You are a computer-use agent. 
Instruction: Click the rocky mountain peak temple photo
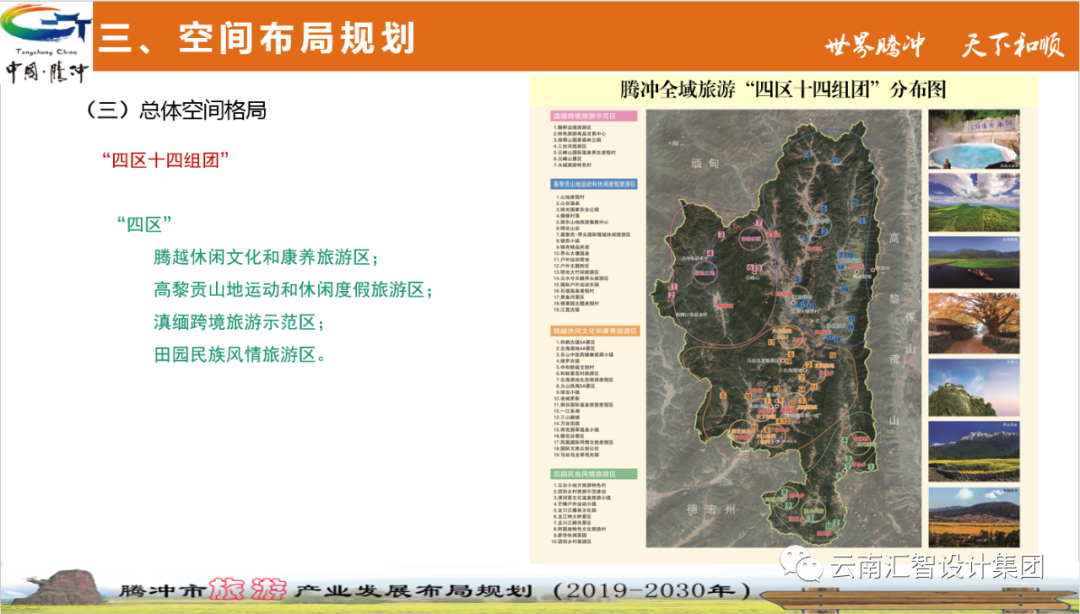click(974, 387)
